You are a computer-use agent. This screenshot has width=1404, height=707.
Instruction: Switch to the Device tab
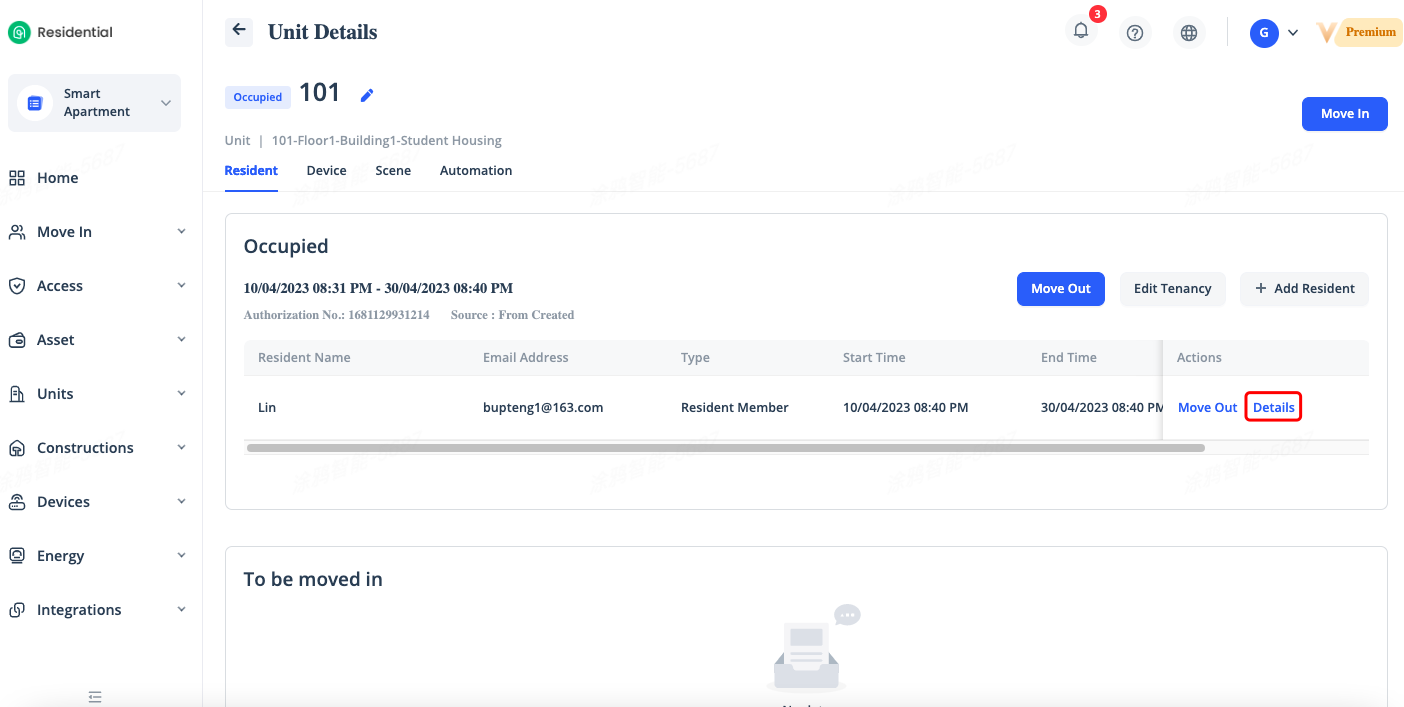pyautogui.click(x=326, y=171)
